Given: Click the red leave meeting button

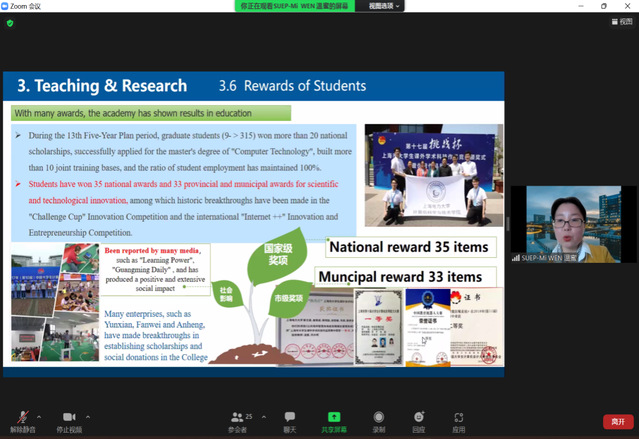Looking at the screenshot, I should 617,421.
